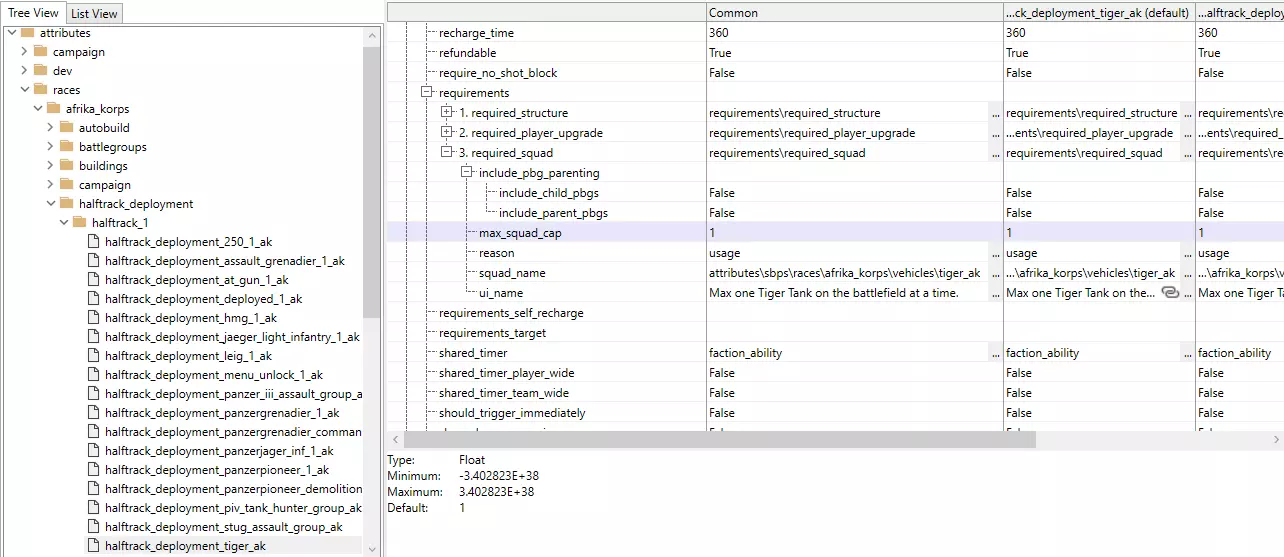Viewport: 1284px width, 557px height.
Task: Click the autobuild folder icon
Action: (x=66, y=128)
